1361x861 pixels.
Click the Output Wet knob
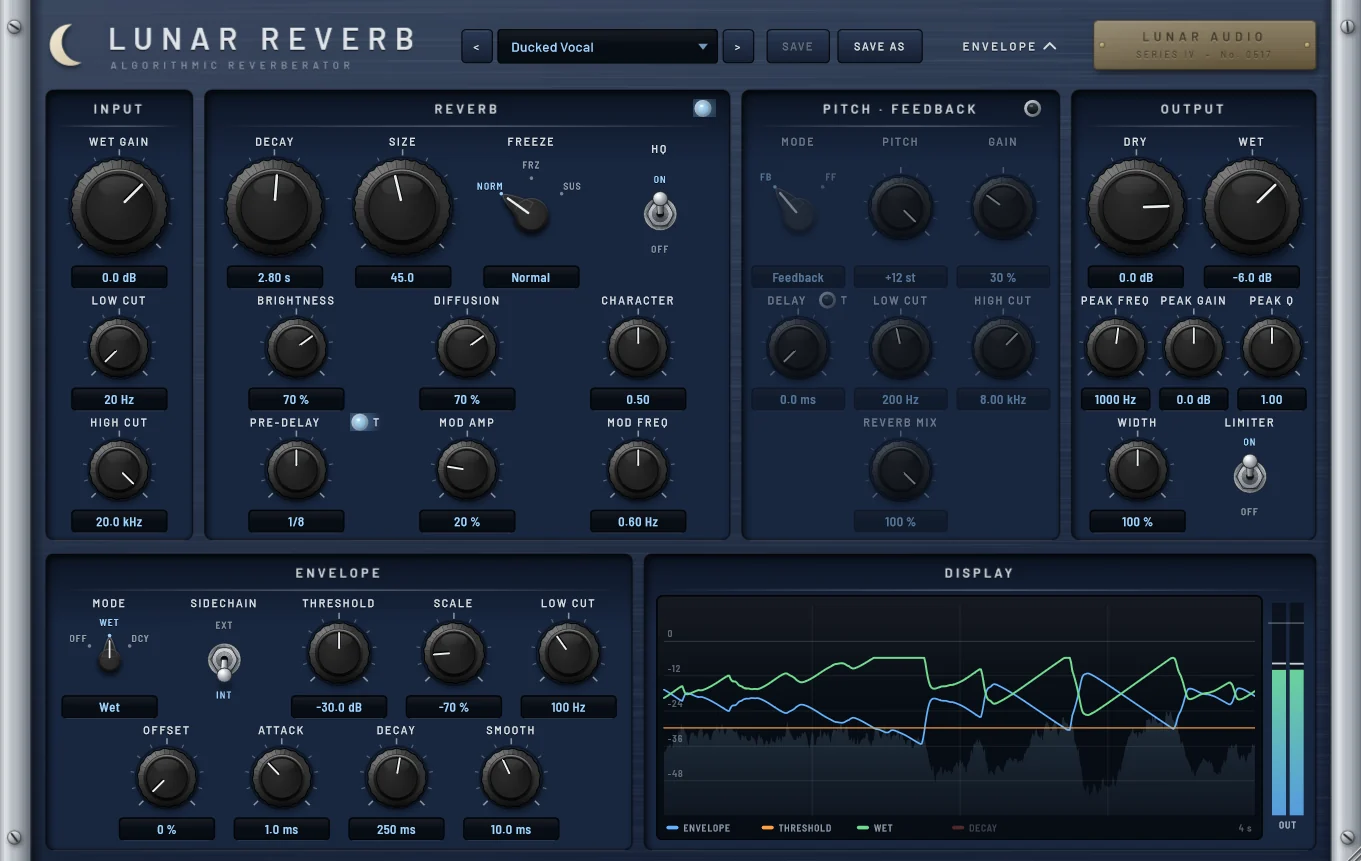(x=1252, y=207)
